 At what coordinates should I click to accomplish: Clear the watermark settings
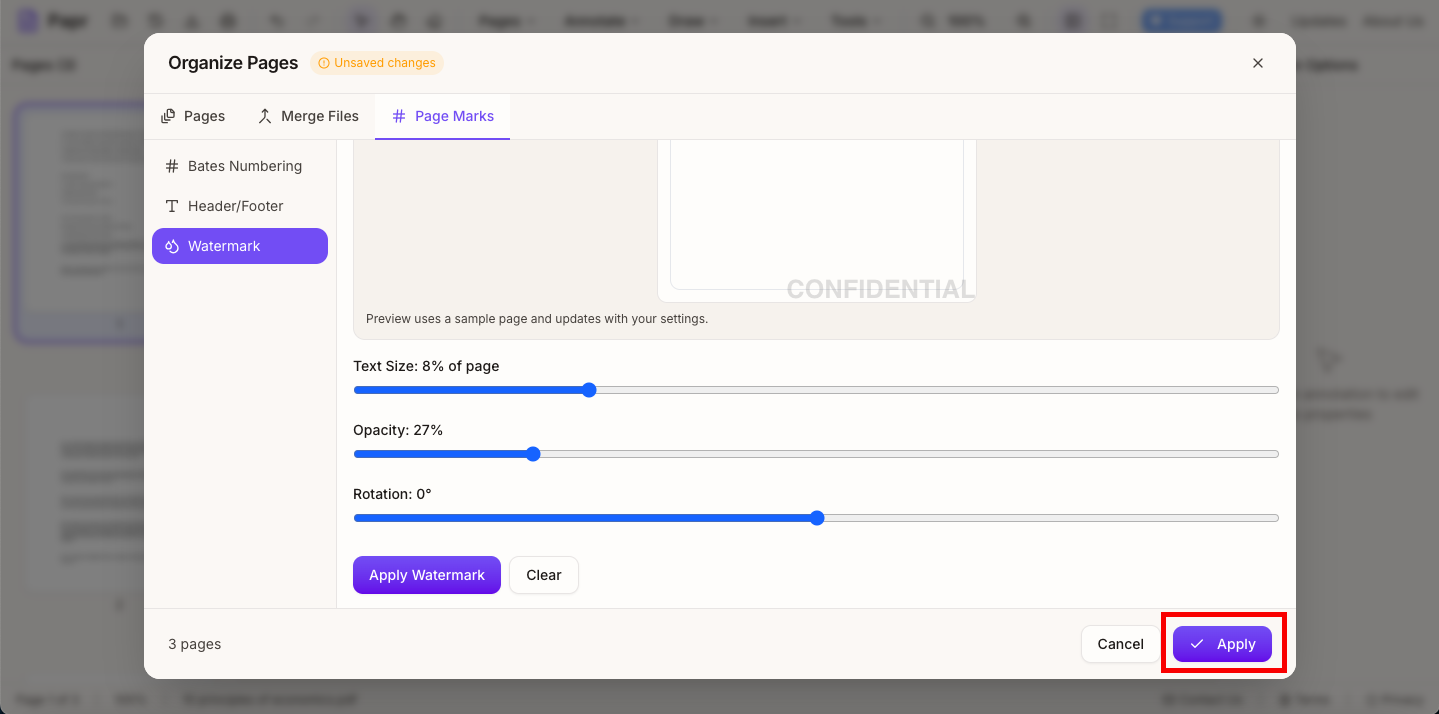(x=543, y=574)
